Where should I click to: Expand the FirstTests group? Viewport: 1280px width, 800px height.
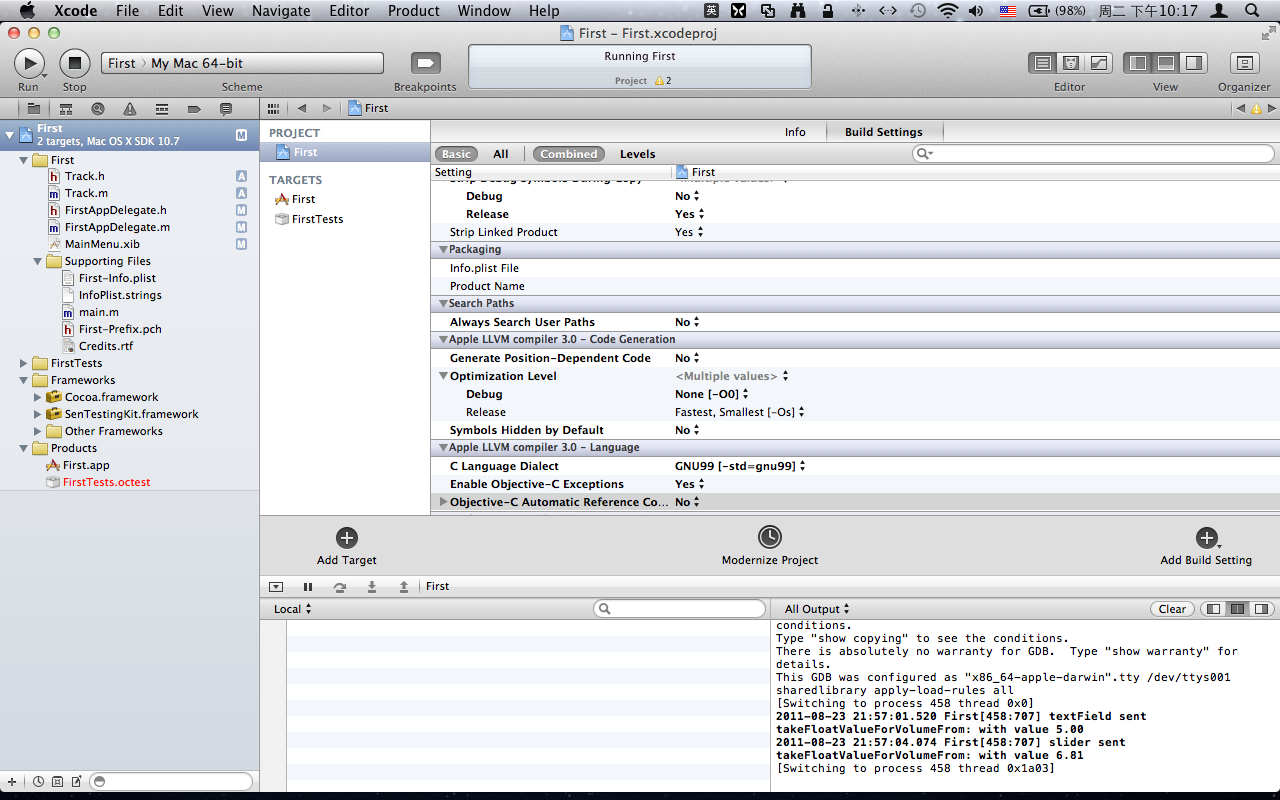coord(25,364)
